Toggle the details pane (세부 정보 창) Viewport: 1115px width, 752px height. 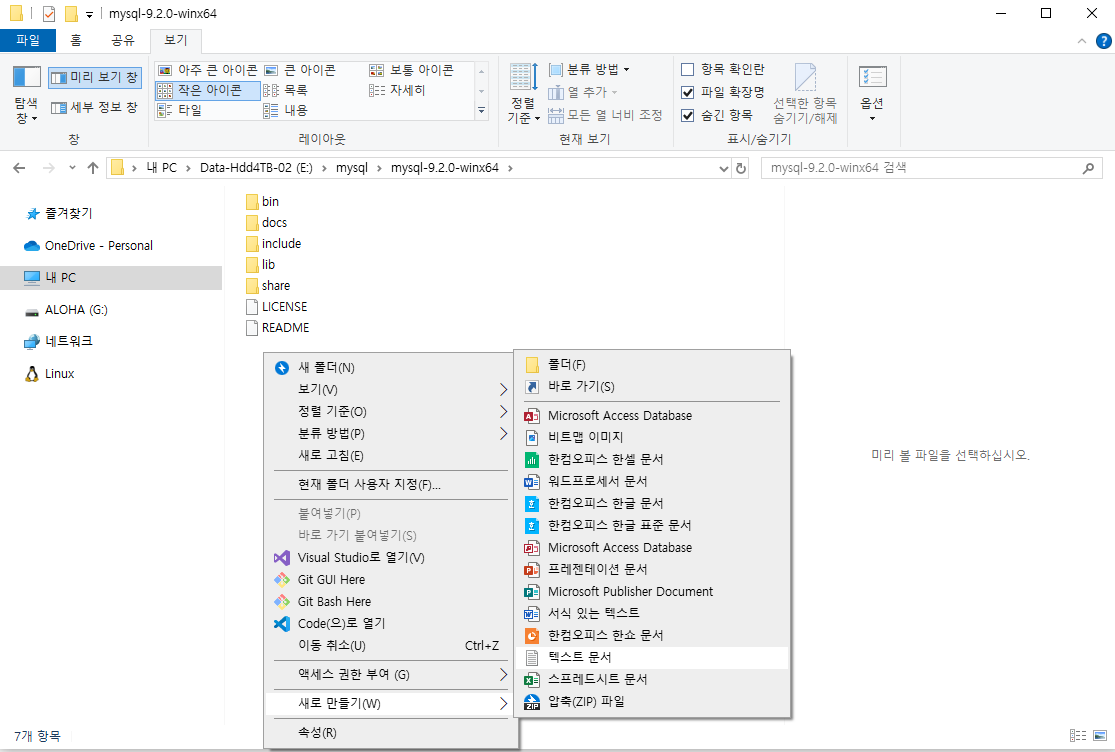coord(95,107)
